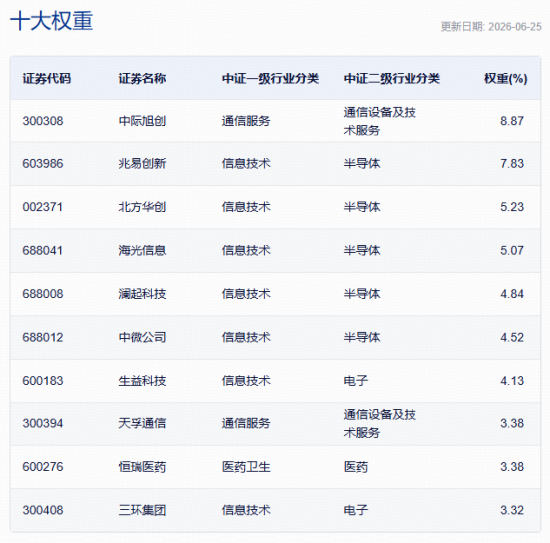
Task: Click 通信服务 in the 天孚通信 row
Action: click(x=246, y=423)
